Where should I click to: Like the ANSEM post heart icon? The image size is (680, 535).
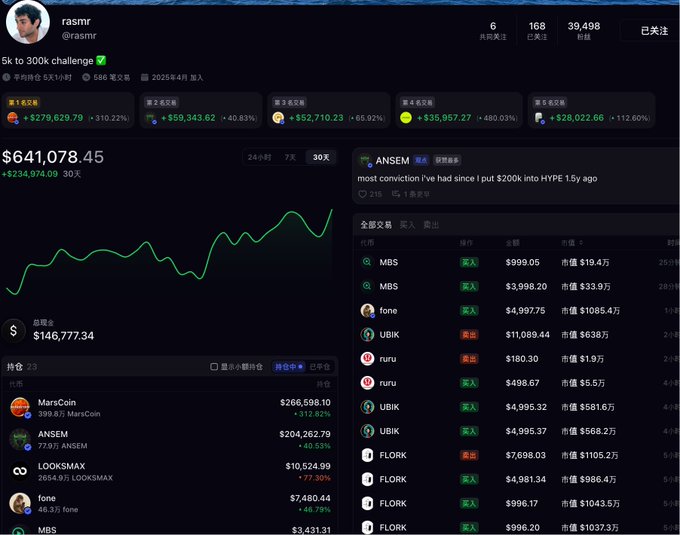(x=363, y=194)
